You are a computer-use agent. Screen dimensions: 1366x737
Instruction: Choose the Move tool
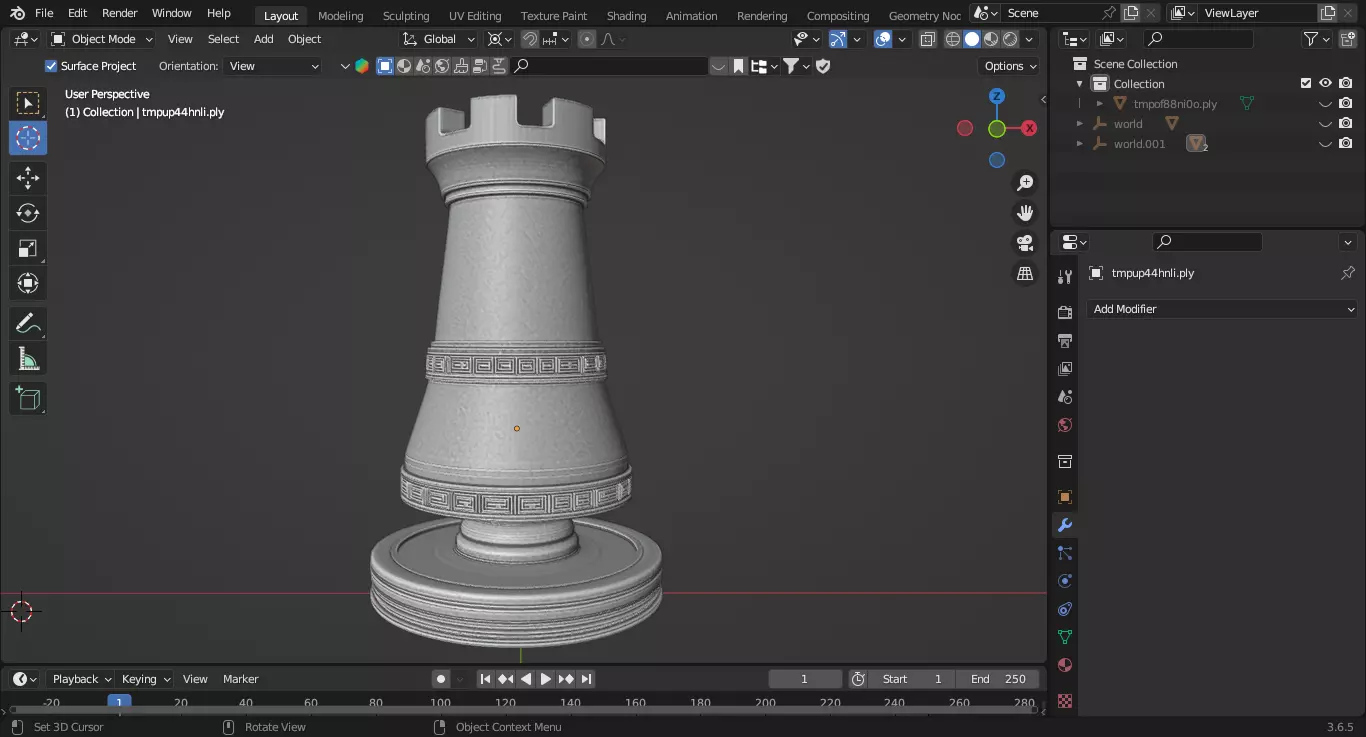coord(28,178)
